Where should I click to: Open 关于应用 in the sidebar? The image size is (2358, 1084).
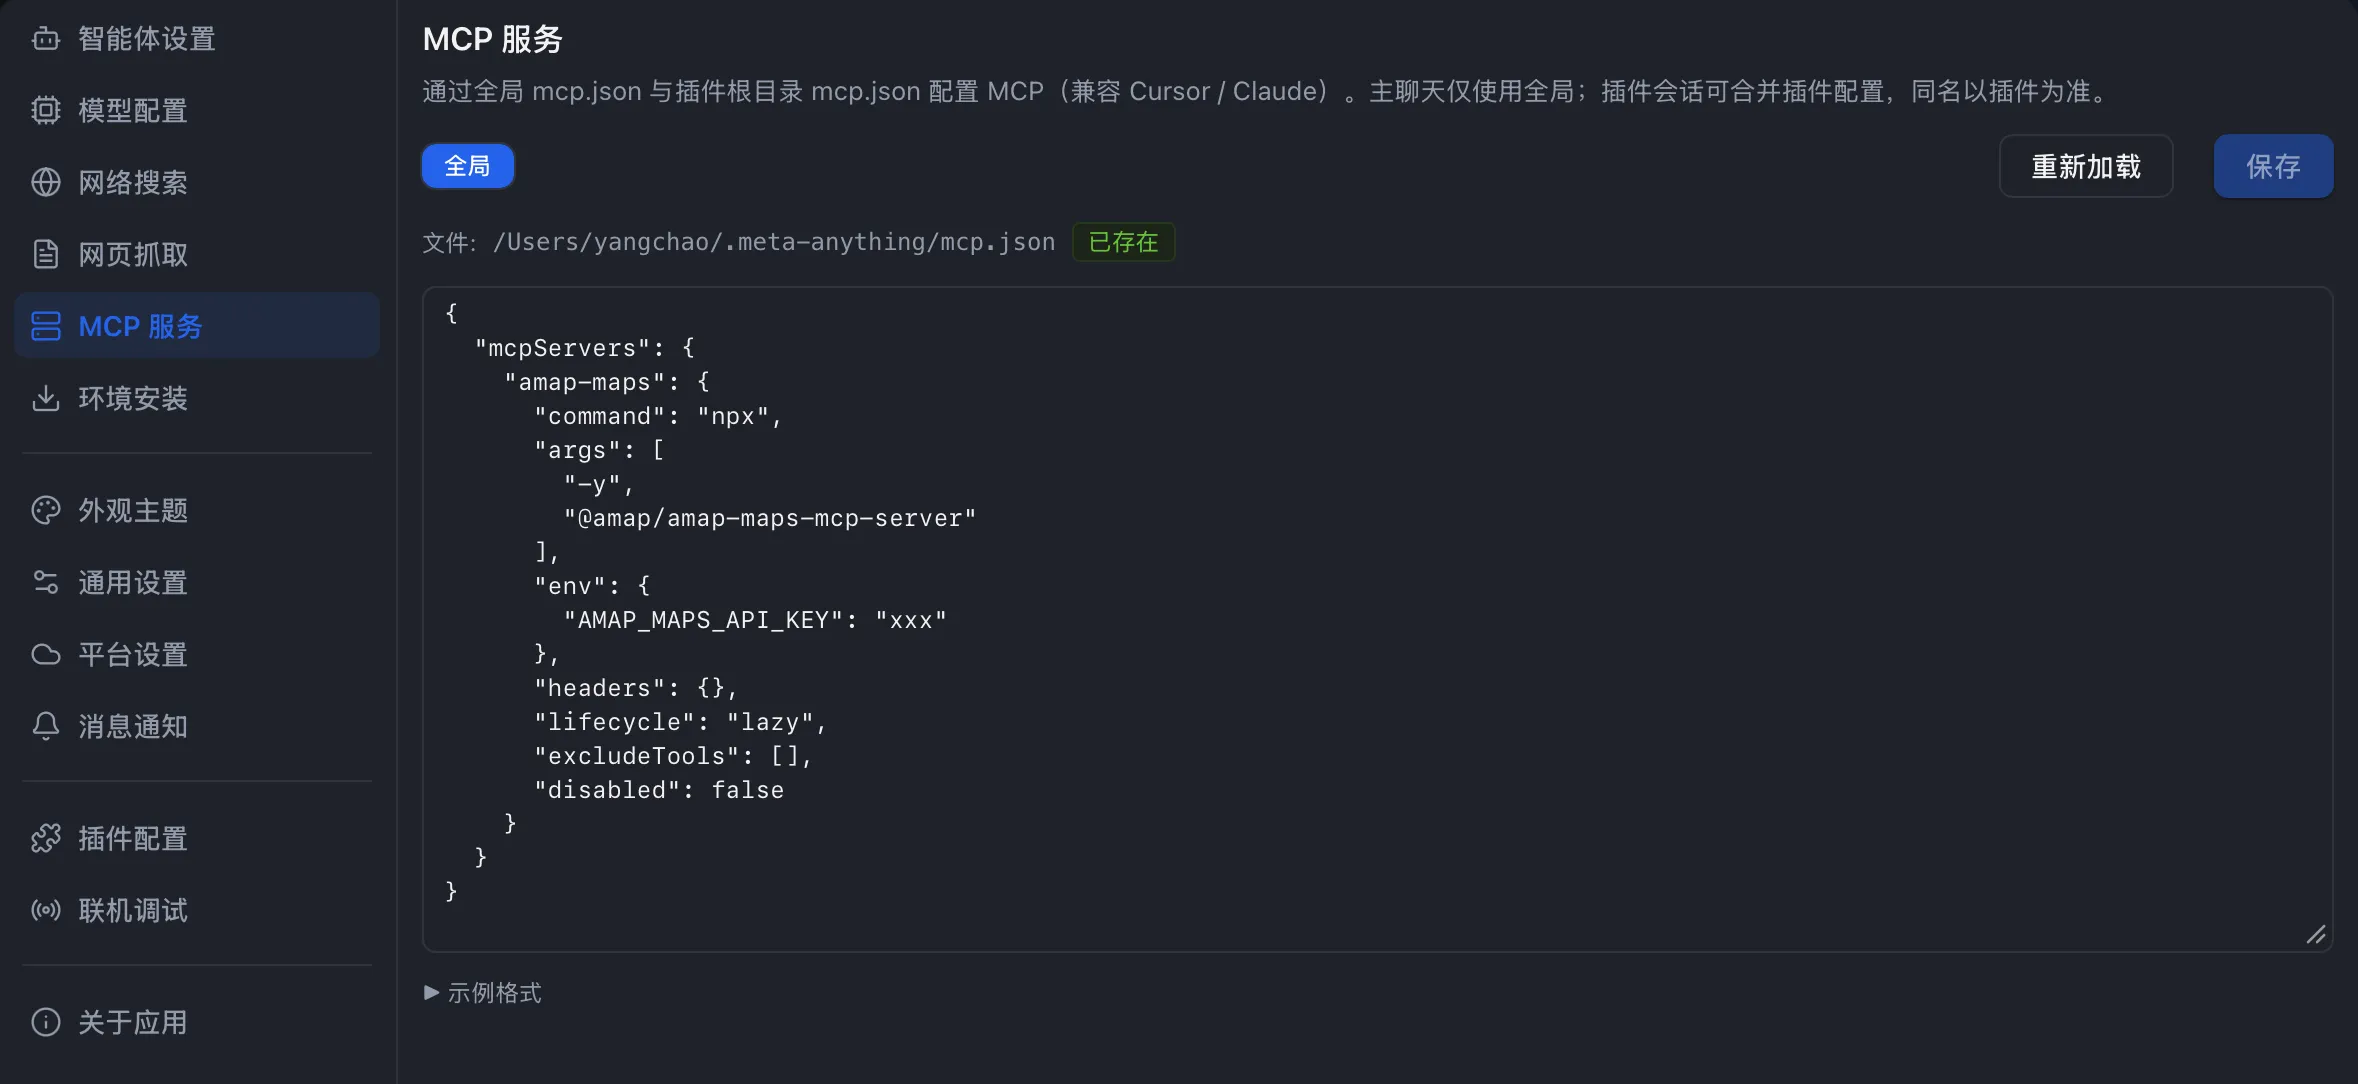click(197, 1023)
